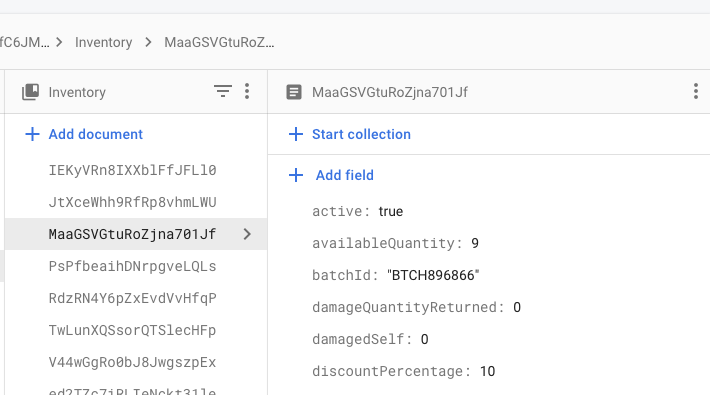Click the chevron after fC6JM... breadcrumb

[59, 43]
